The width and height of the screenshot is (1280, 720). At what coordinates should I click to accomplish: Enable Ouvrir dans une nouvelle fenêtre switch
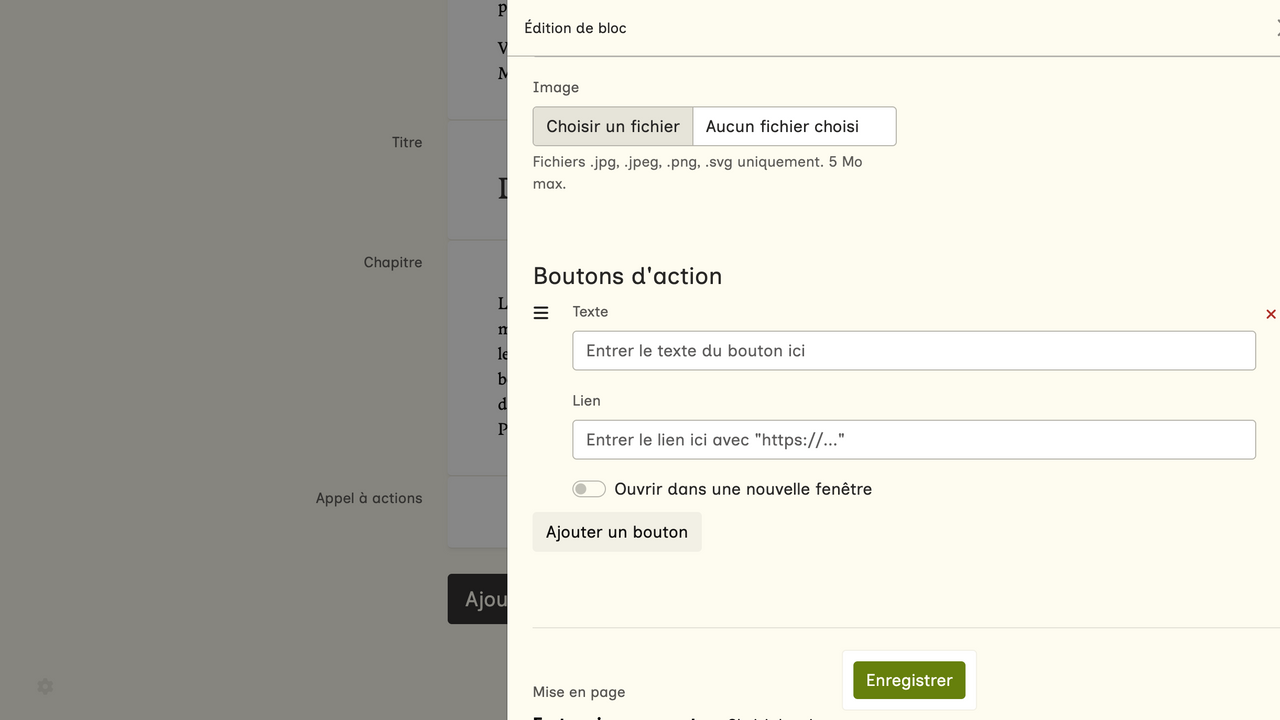[589, 489]
